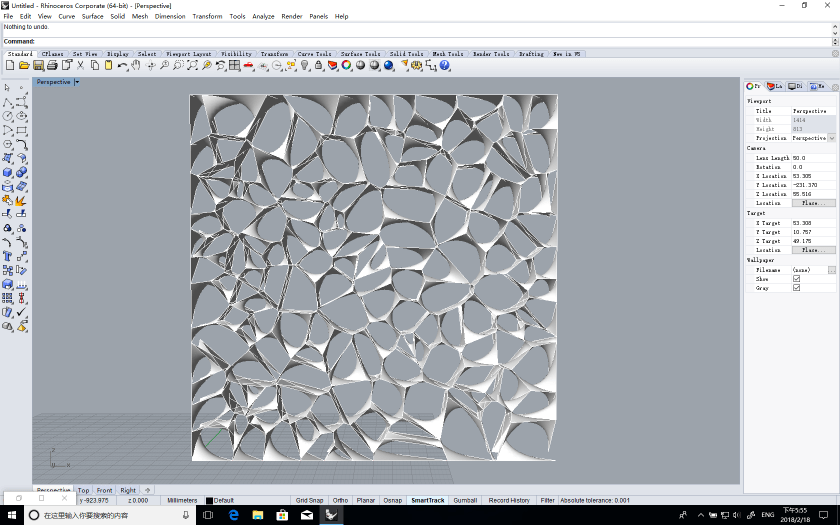
Task: Toggle the wallpaper Gray checkbox
Action: [796, 288]
